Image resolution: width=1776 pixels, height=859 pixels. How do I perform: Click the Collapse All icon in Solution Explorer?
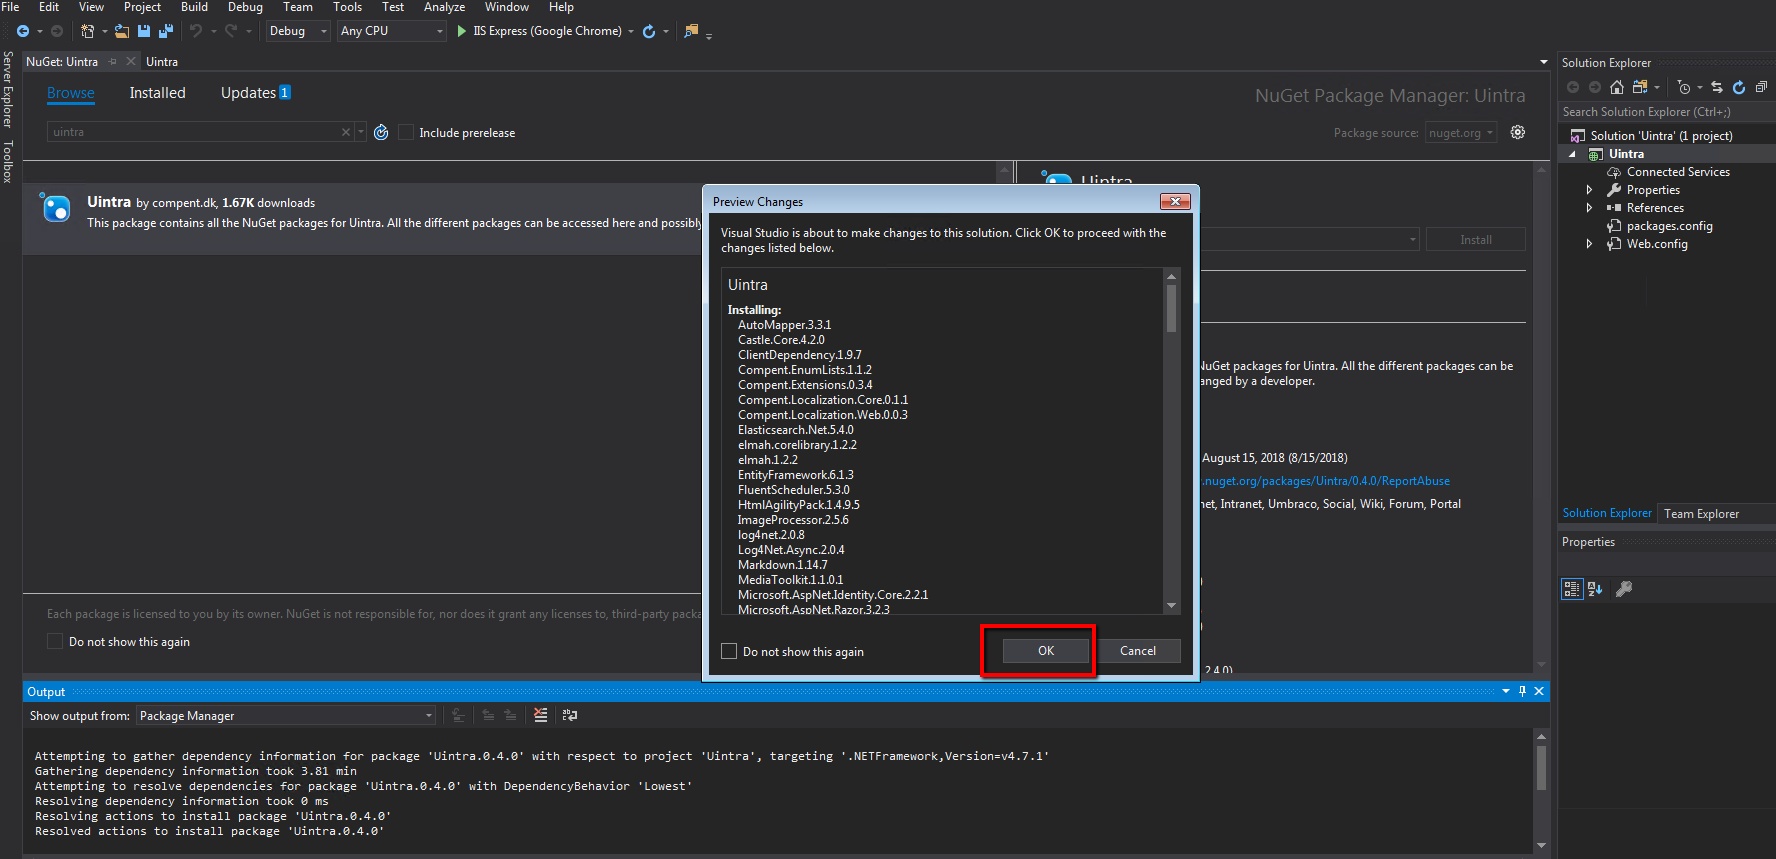[x=1761, y=87]
